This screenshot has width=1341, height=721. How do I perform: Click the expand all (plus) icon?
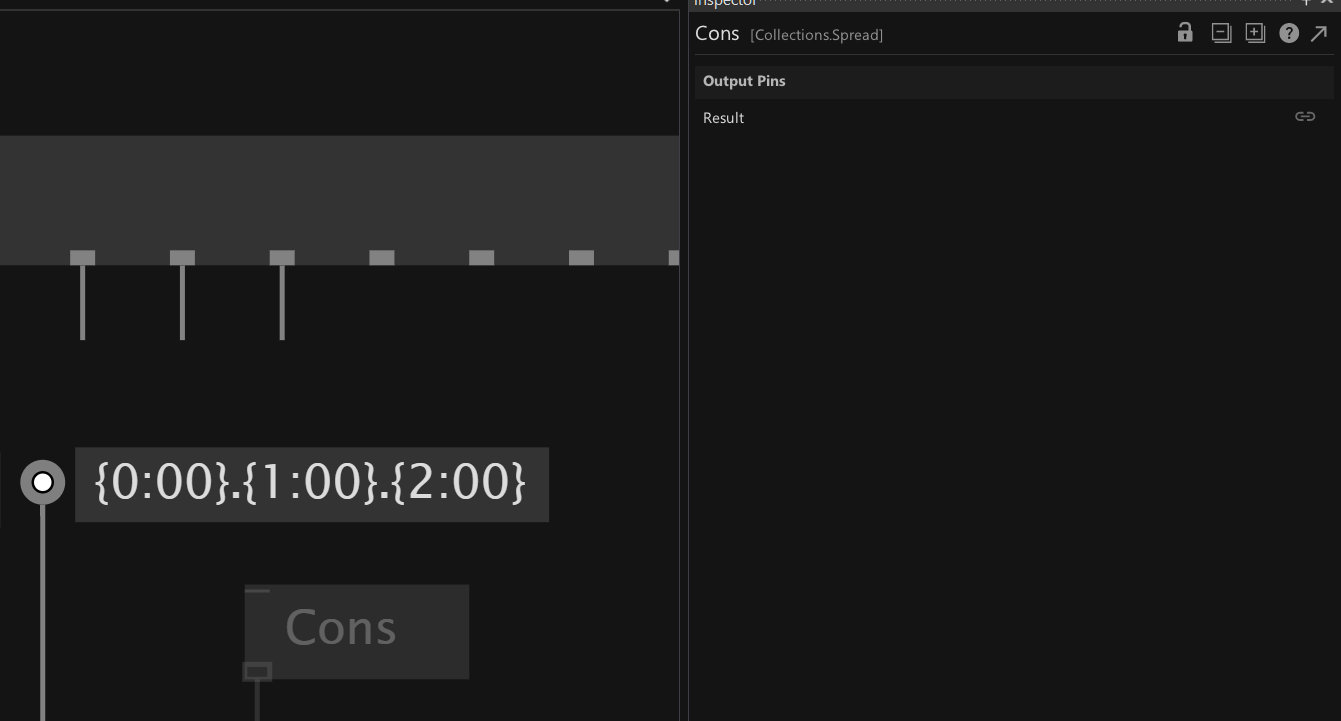1255,33
